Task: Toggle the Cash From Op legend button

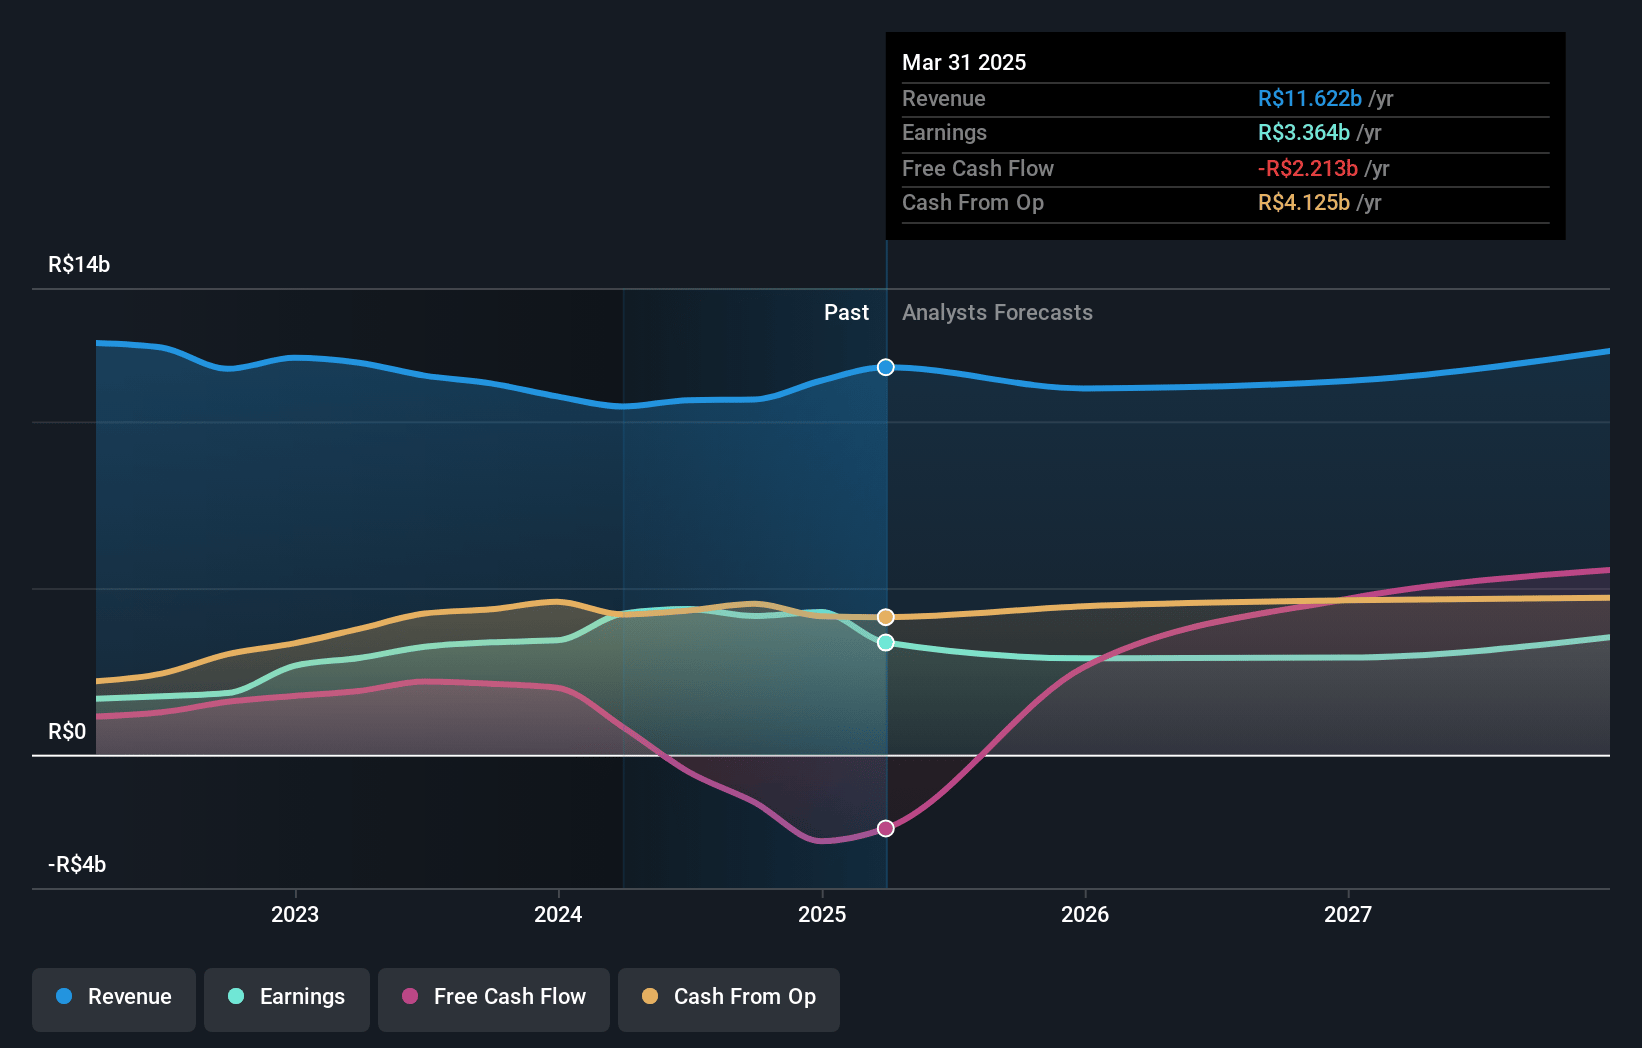Action: (729, 999)
